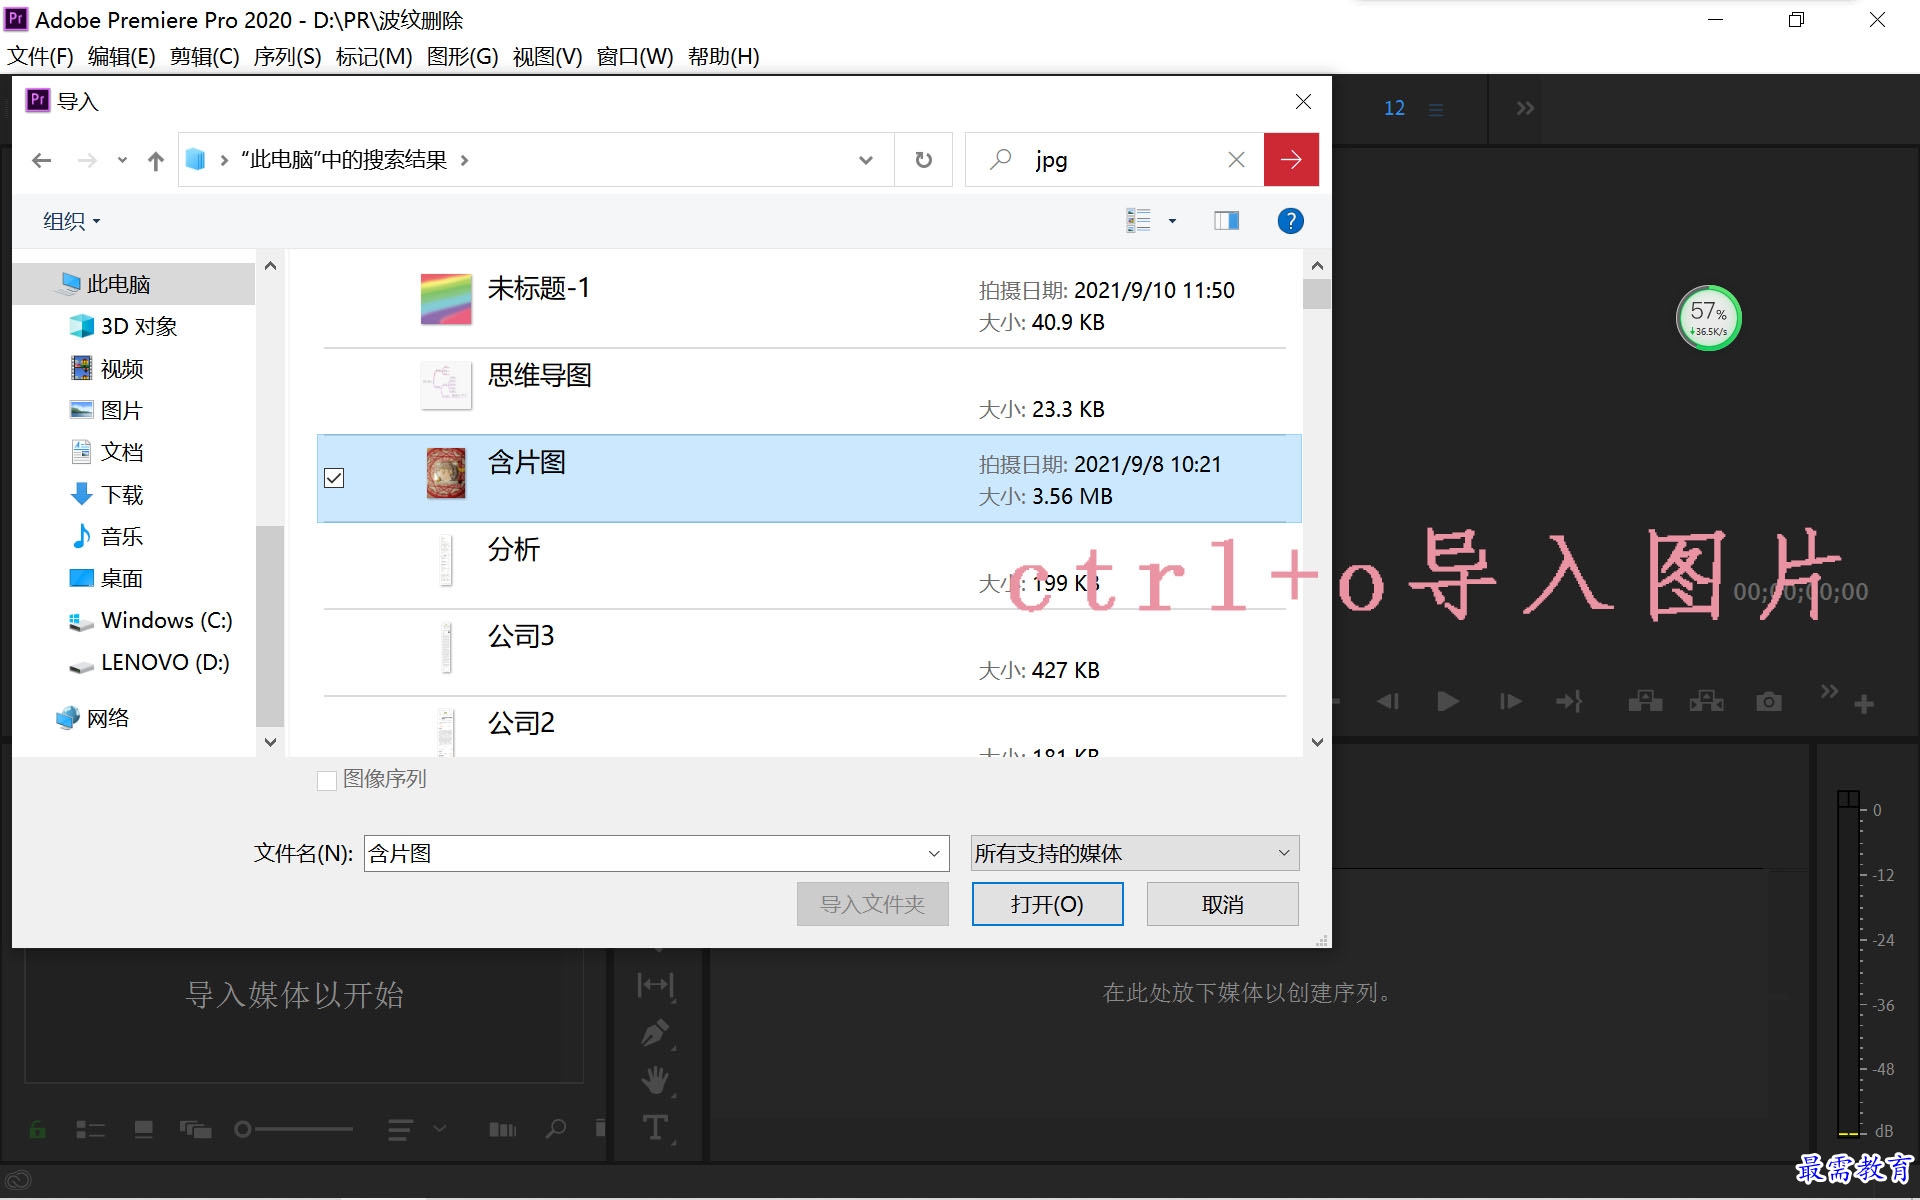Select the Slip tool in tools panel

click(655, 986)
